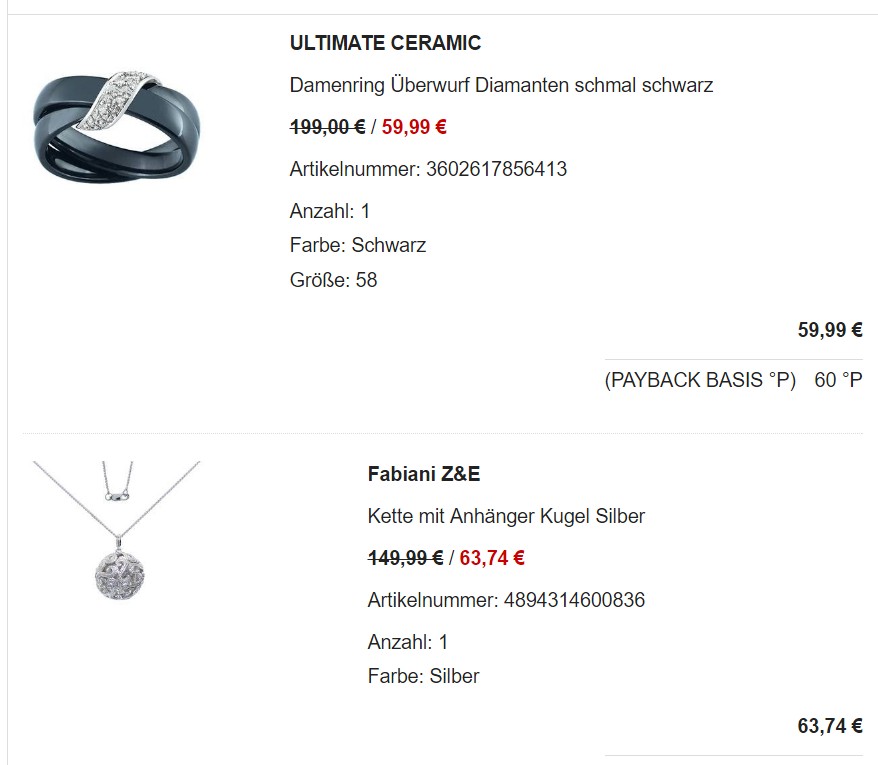Click the bold 59,99 € line total

click(x=829, y=330)
